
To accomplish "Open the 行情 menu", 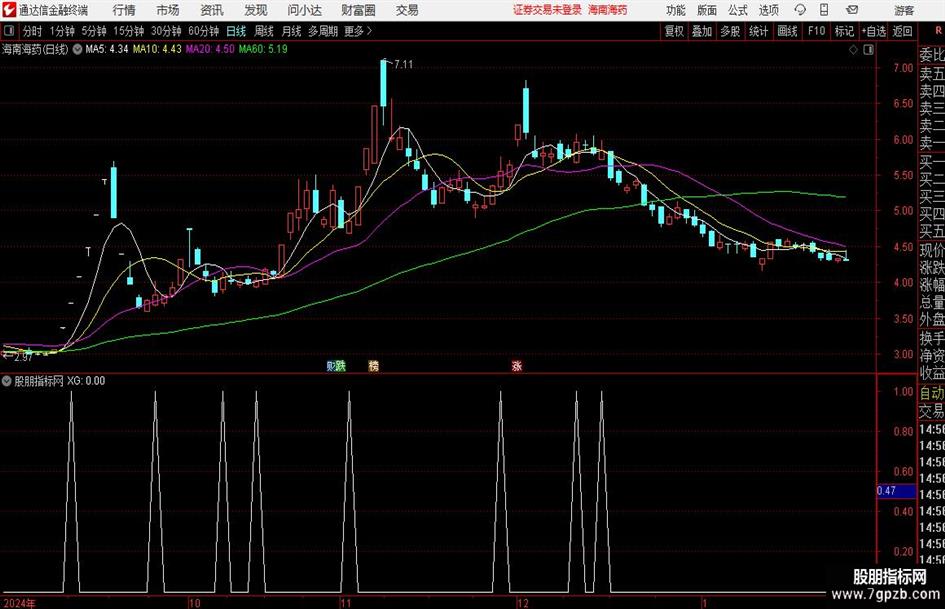I will [124, 10].
